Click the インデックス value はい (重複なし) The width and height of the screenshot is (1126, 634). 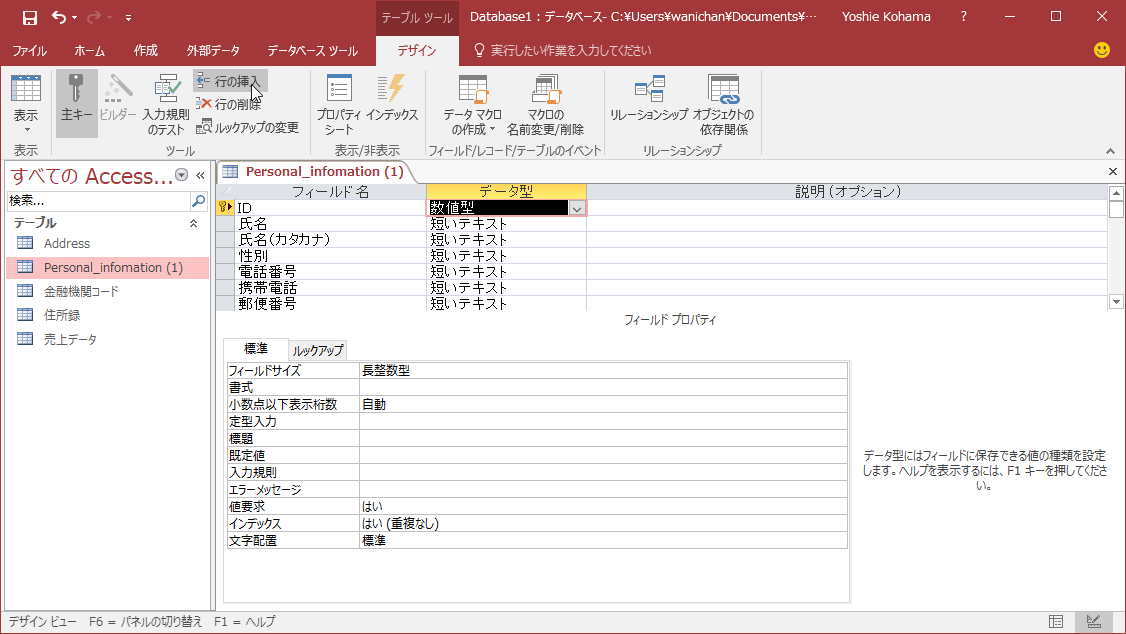click(603, 523)
